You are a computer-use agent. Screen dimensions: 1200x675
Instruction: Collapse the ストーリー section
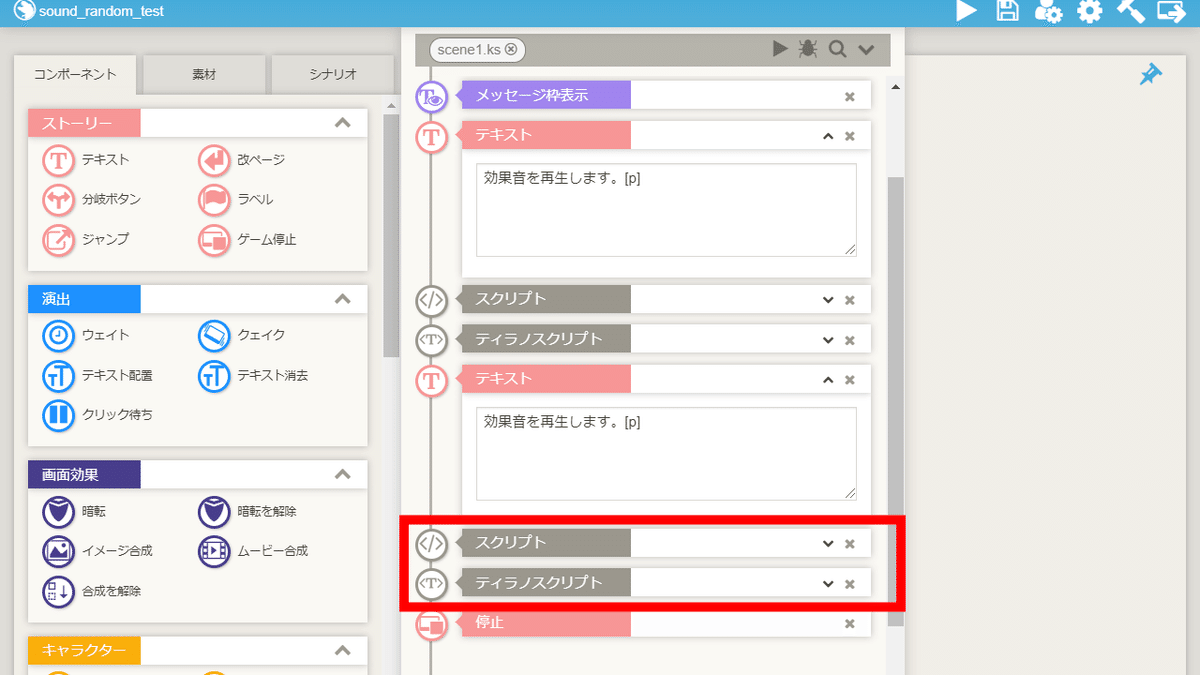tap(343, 124)
